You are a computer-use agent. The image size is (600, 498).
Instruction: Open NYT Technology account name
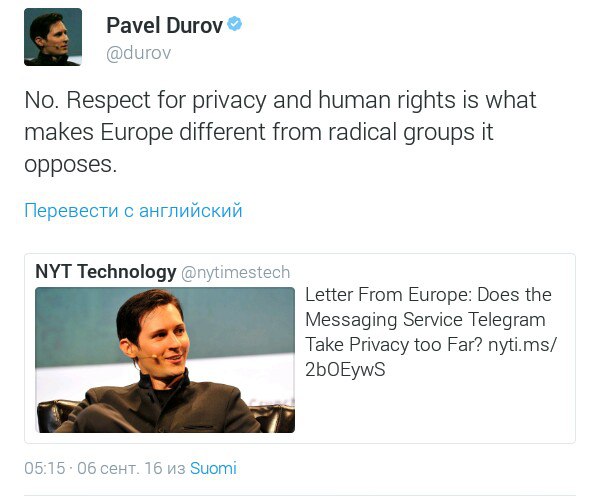(106, 272)
